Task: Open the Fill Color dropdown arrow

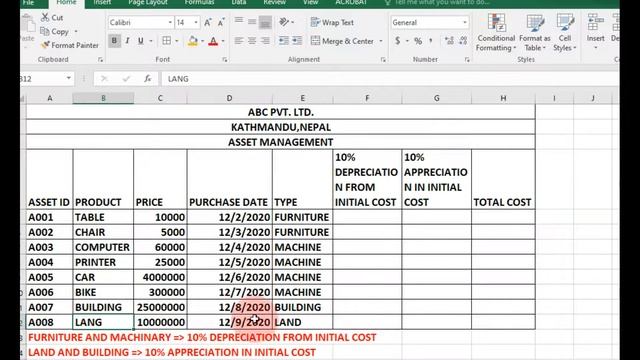Action: (x=202, y=41)
